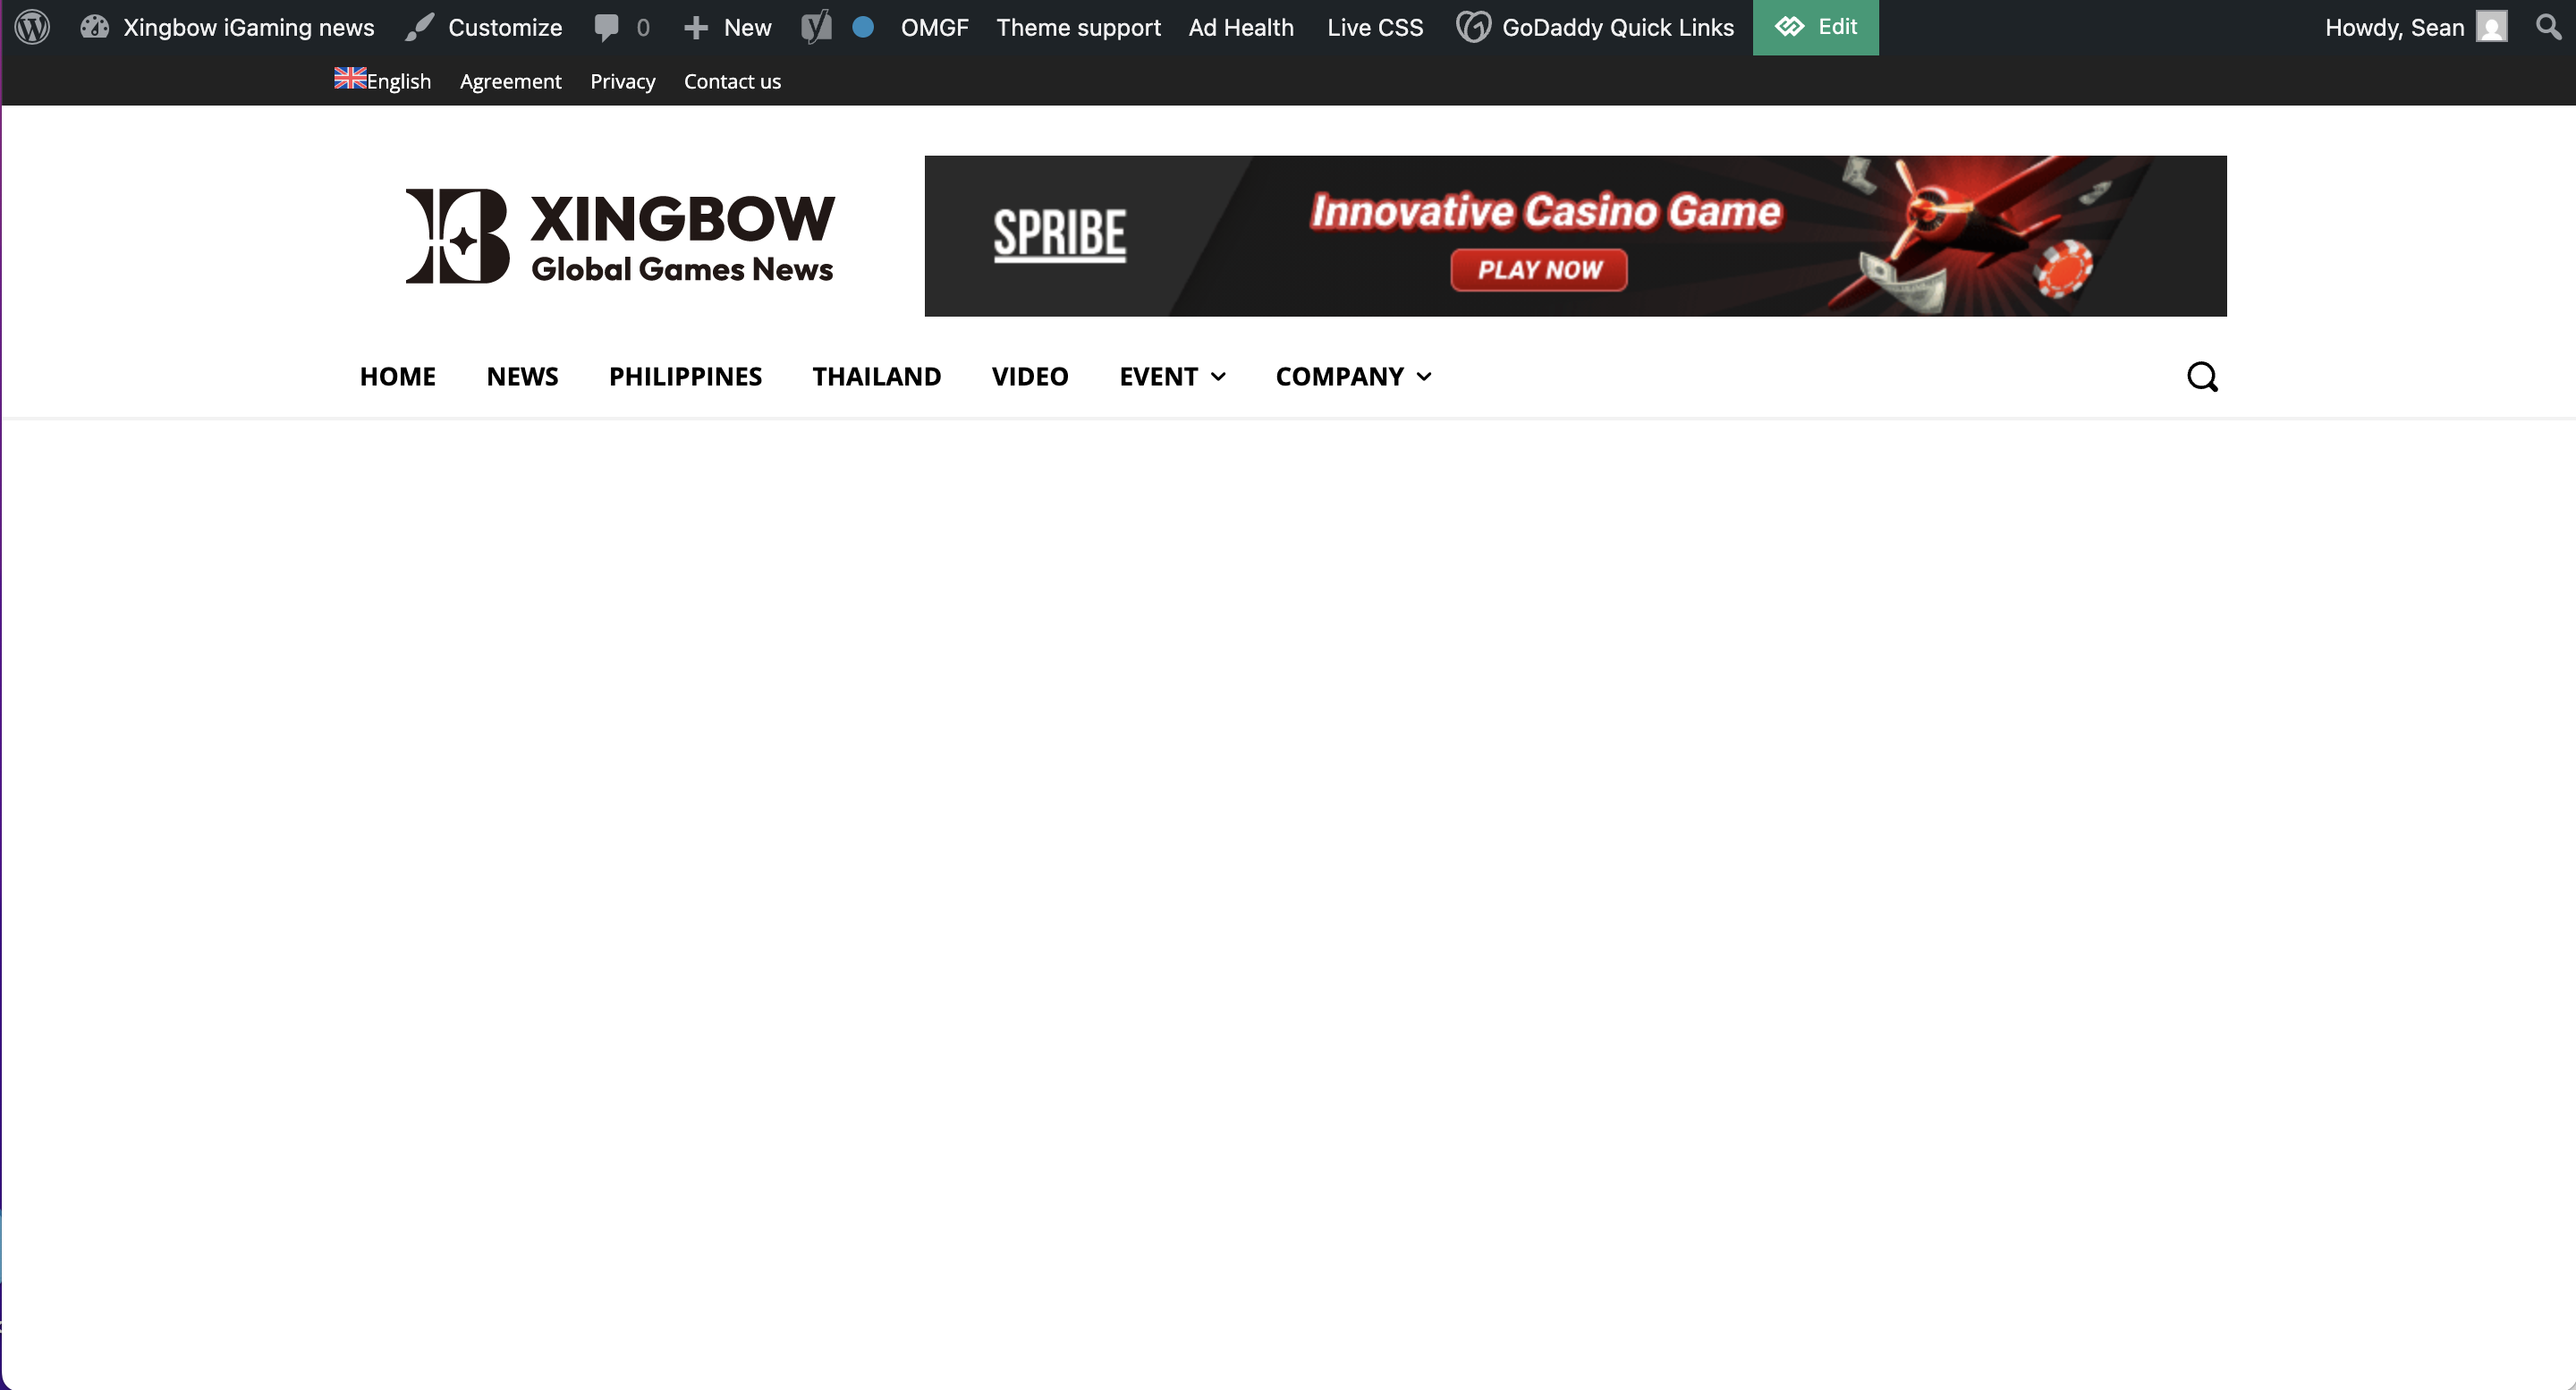The width and height of the screenshot is (2576, 1390).
Task: Click the user avatar next to Howdy, Sean
Action: coord(2492,27)
